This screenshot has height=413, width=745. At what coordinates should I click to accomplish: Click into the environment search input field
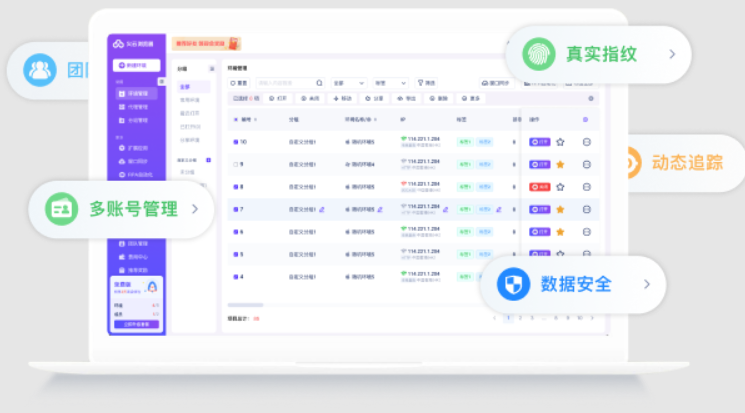coord(285,83)
